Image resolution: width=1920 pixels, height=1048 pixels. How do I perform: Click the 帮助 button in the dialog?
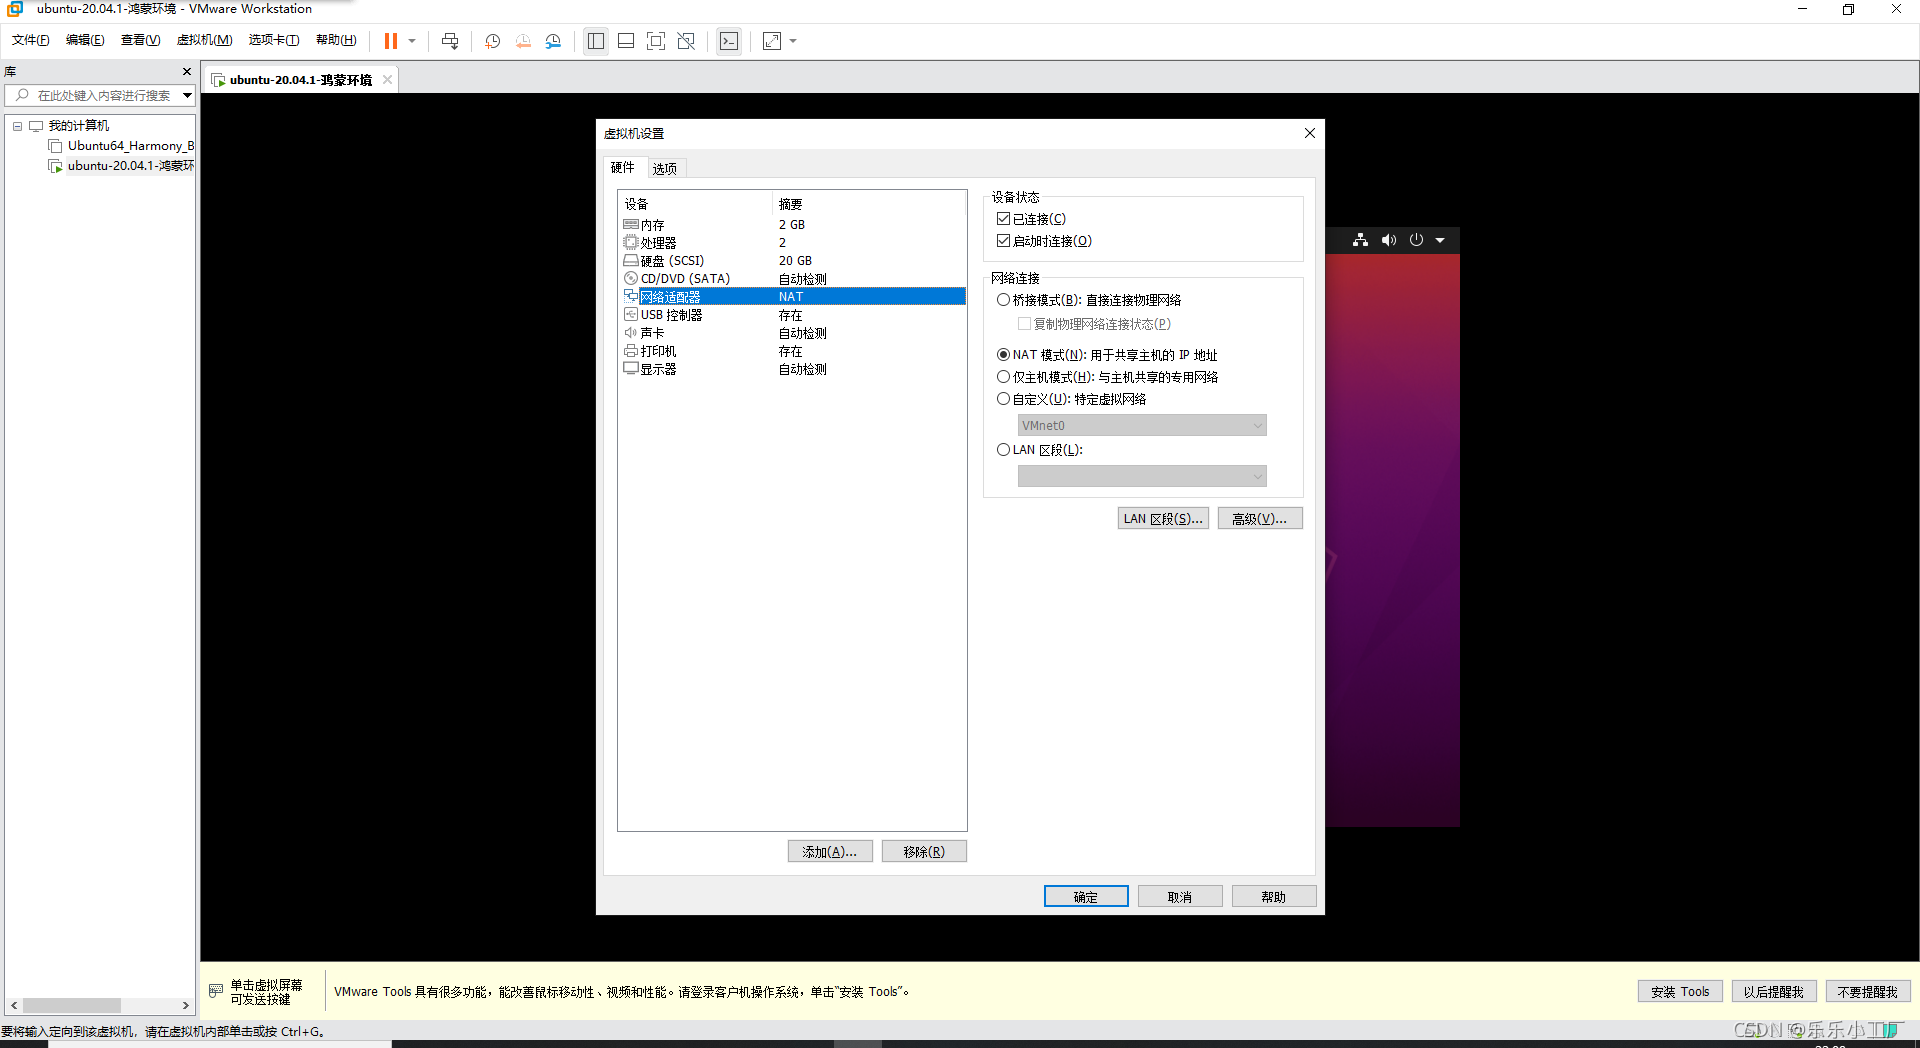(1274, 896)
